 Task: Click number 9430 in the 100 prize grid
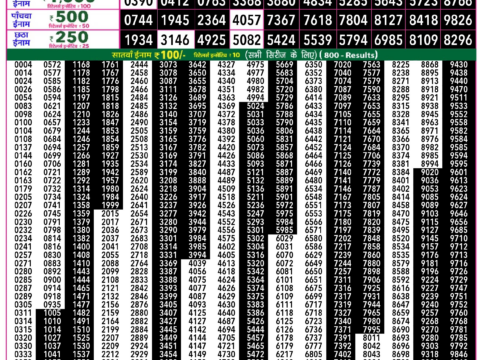(x=459, y=64)
